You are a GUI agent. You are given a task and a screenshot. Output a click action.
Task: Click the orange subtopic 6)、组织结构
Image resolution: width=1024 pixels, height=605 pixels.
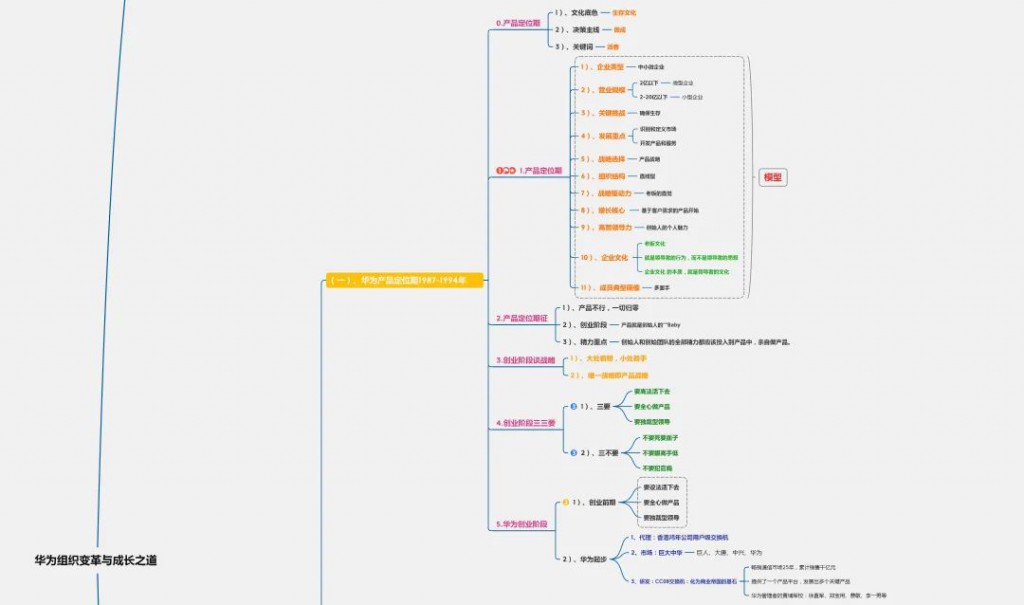(603, 176)
